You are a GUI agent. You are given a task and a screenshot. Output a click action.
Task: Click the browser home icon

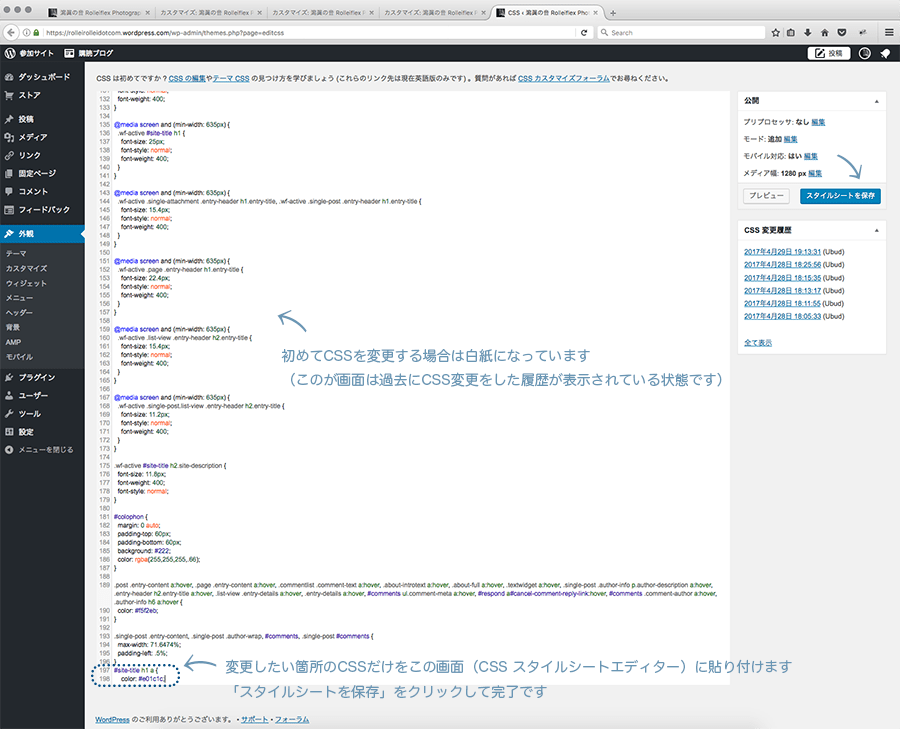coord(823,32)
